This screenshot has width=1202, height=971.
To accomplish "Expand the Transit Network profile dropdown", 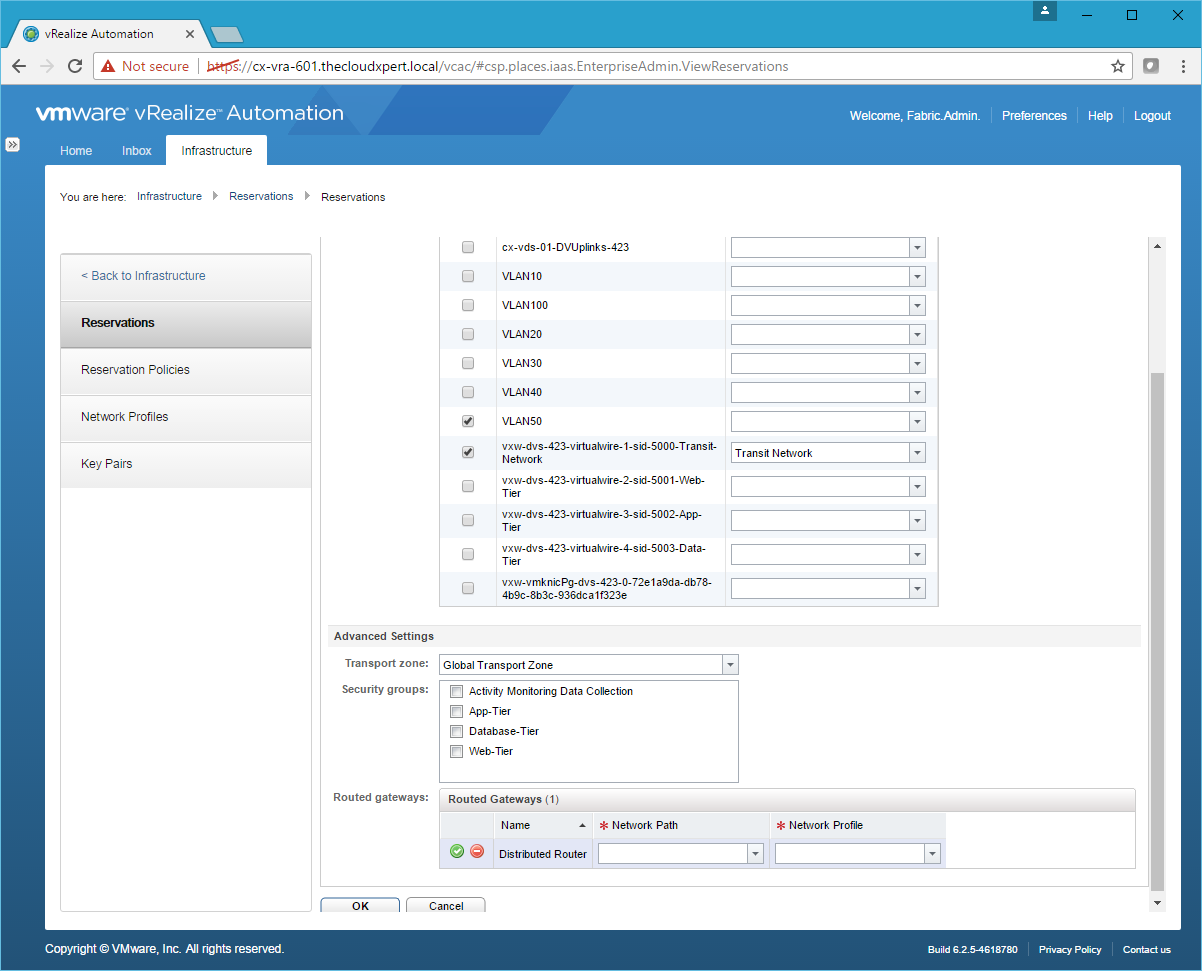I will point(917,453).
